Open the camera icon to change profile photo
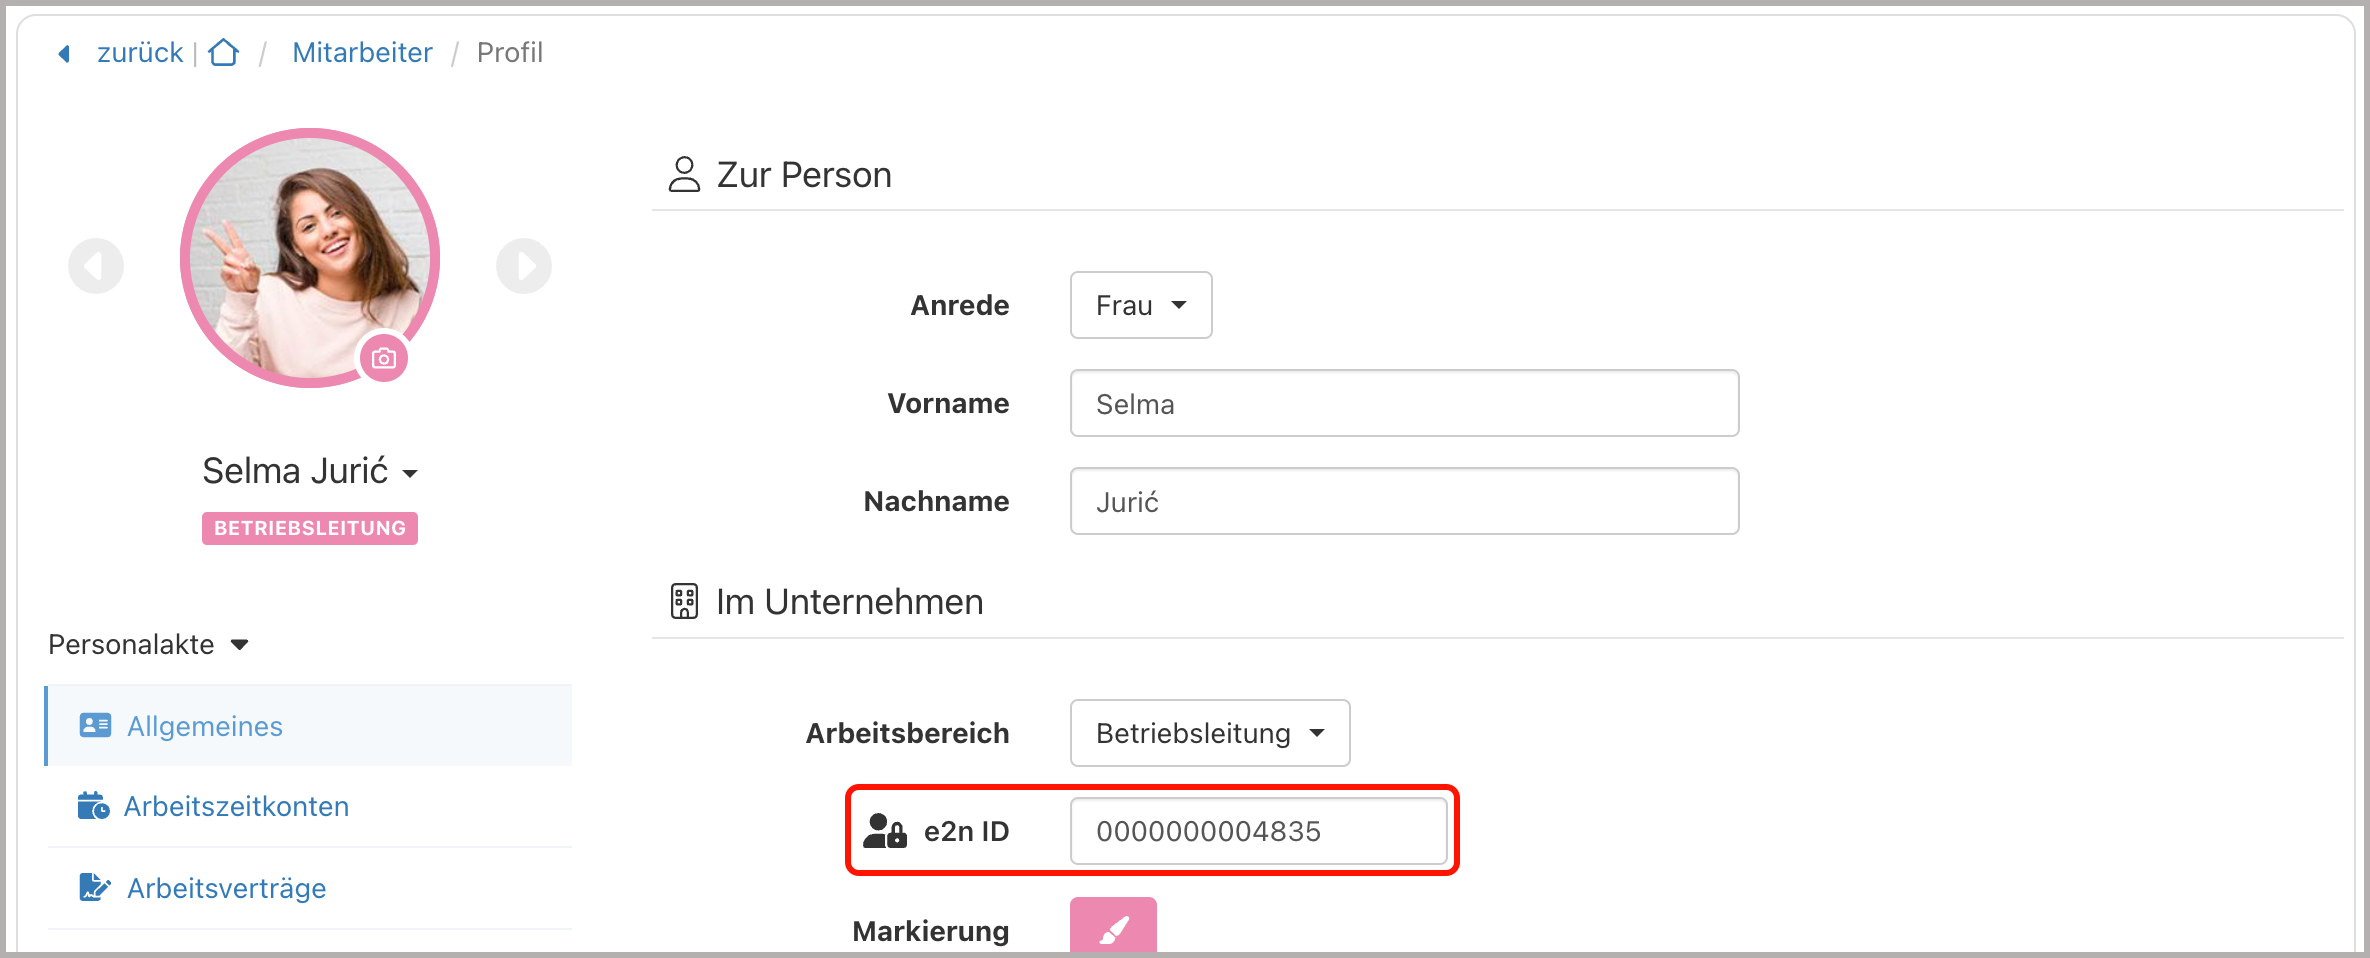Screen dimensions: 2370x958 click(384, 357)
